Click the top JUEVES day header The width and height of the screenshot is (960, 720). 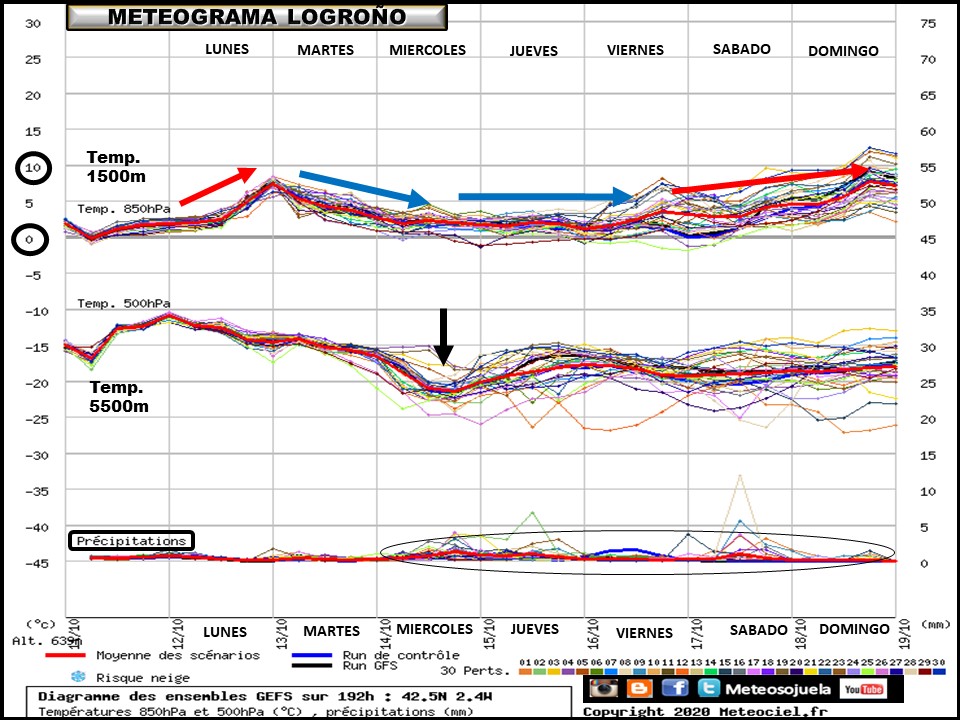[534, 51]
